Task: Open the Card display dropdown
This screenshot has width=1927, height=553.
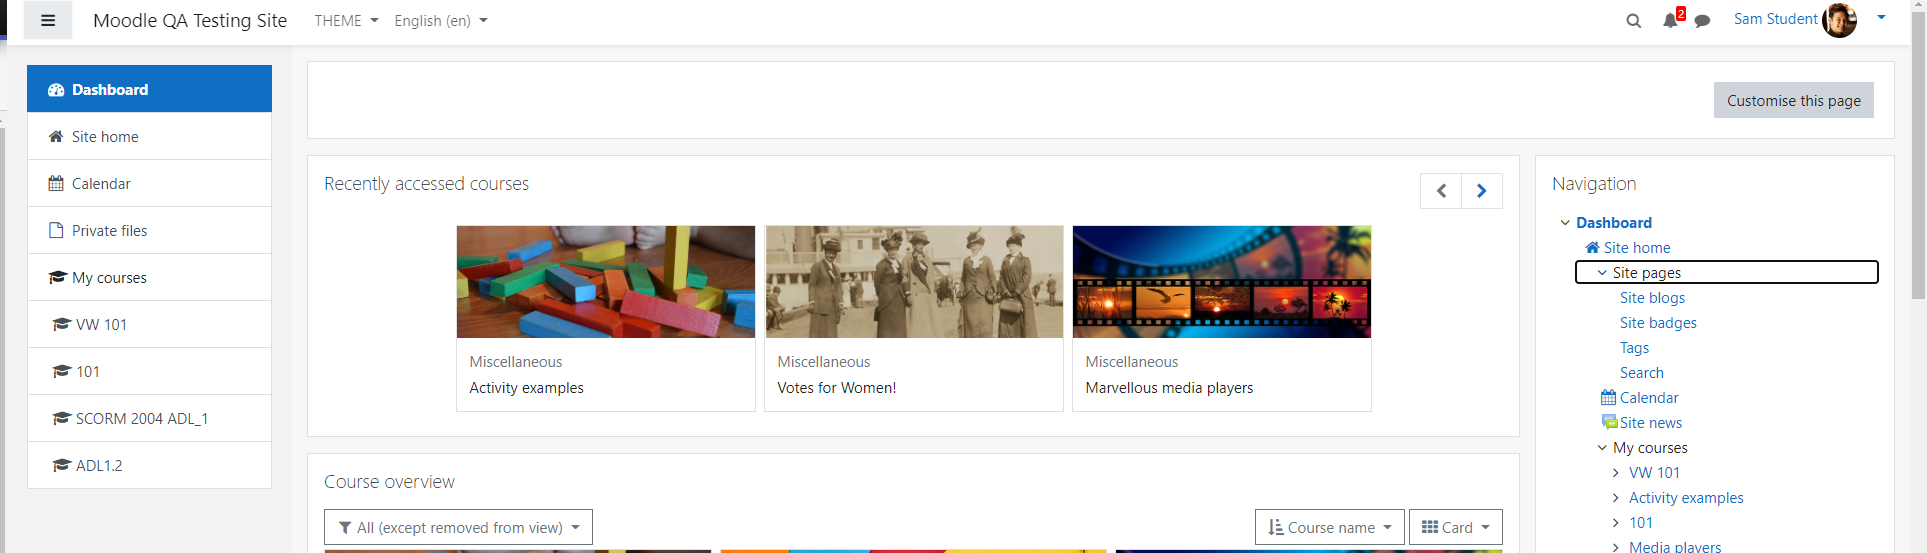Action: (x=1455, y=527)
